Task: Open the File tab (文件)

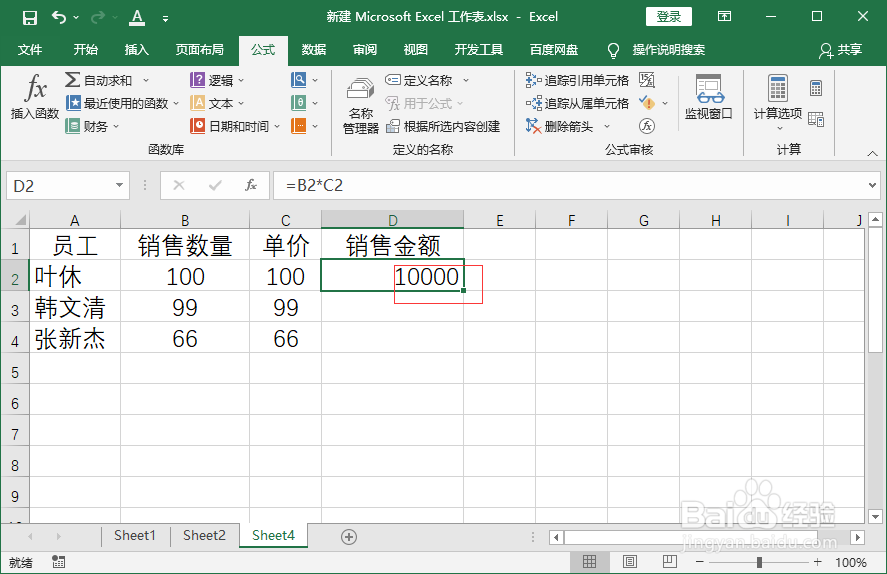Action: [x=30, y=50]
